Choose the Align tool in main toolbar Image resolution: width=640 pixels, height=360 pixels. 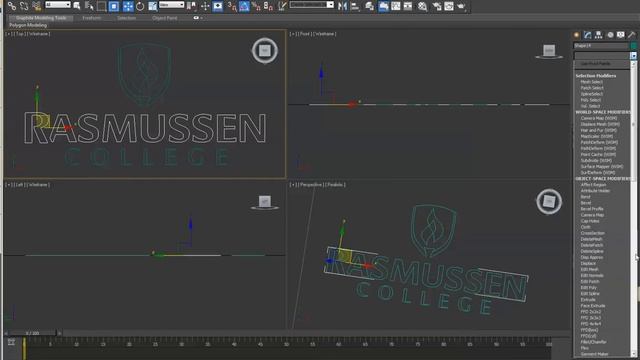coord(355,6)
